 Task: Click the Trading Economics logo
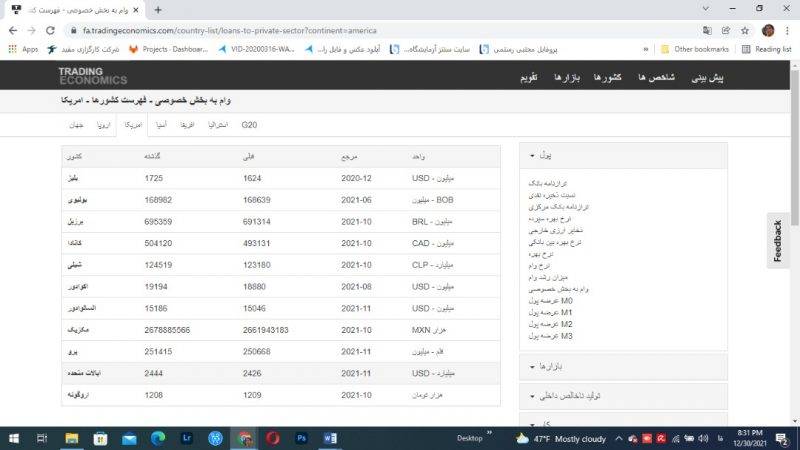coord(92,76)
